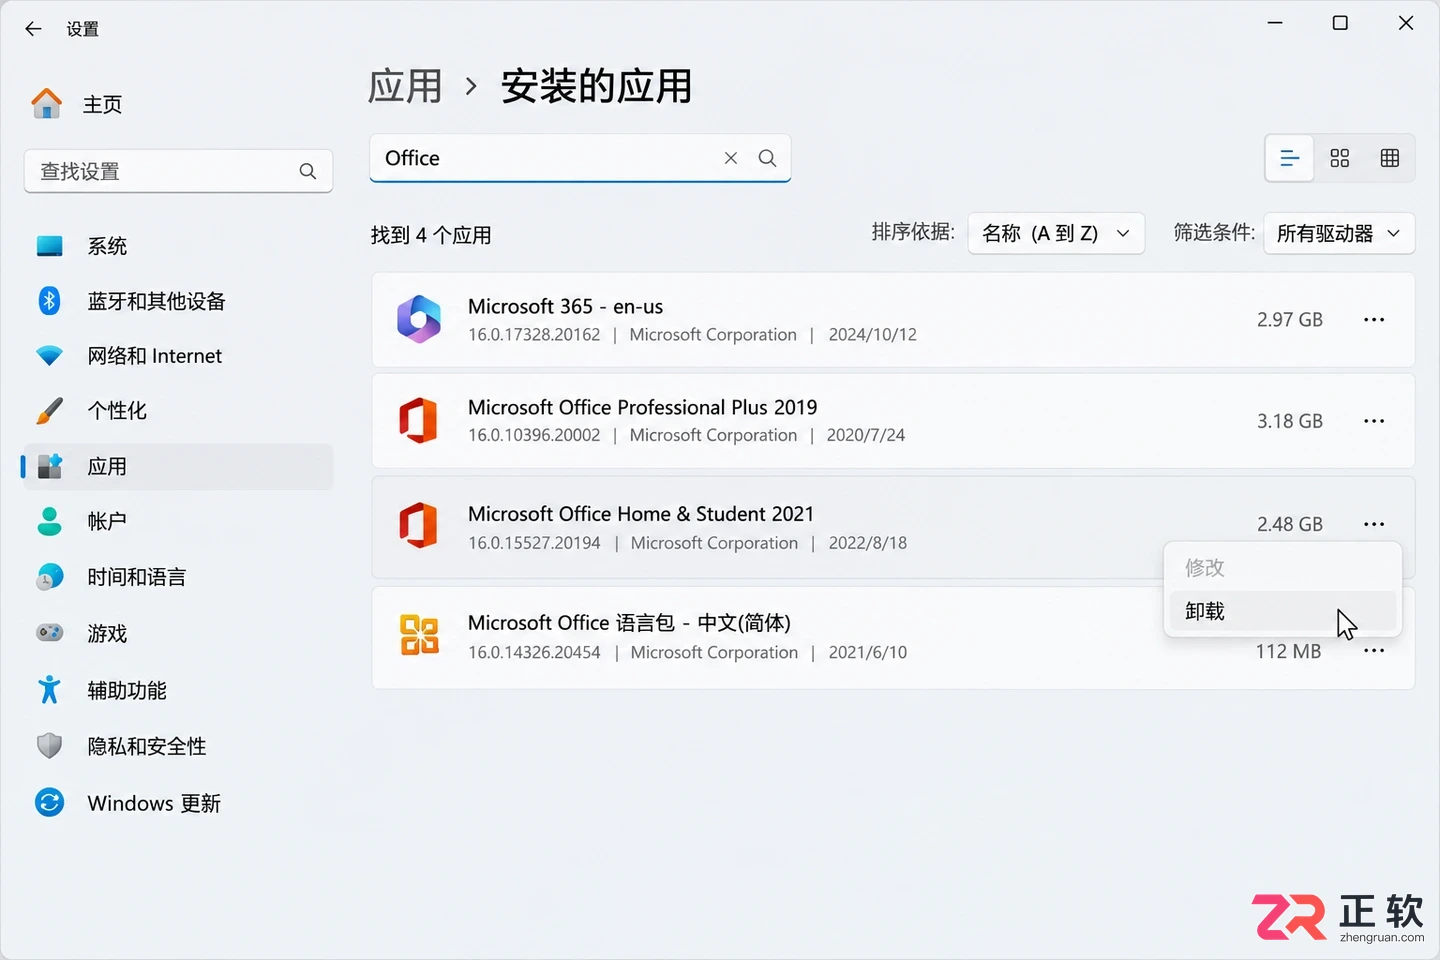Viewport: 1440px width, 960px height.
Task: Select Microsoft Office Home & Student 2021 name
Action: 641,514
